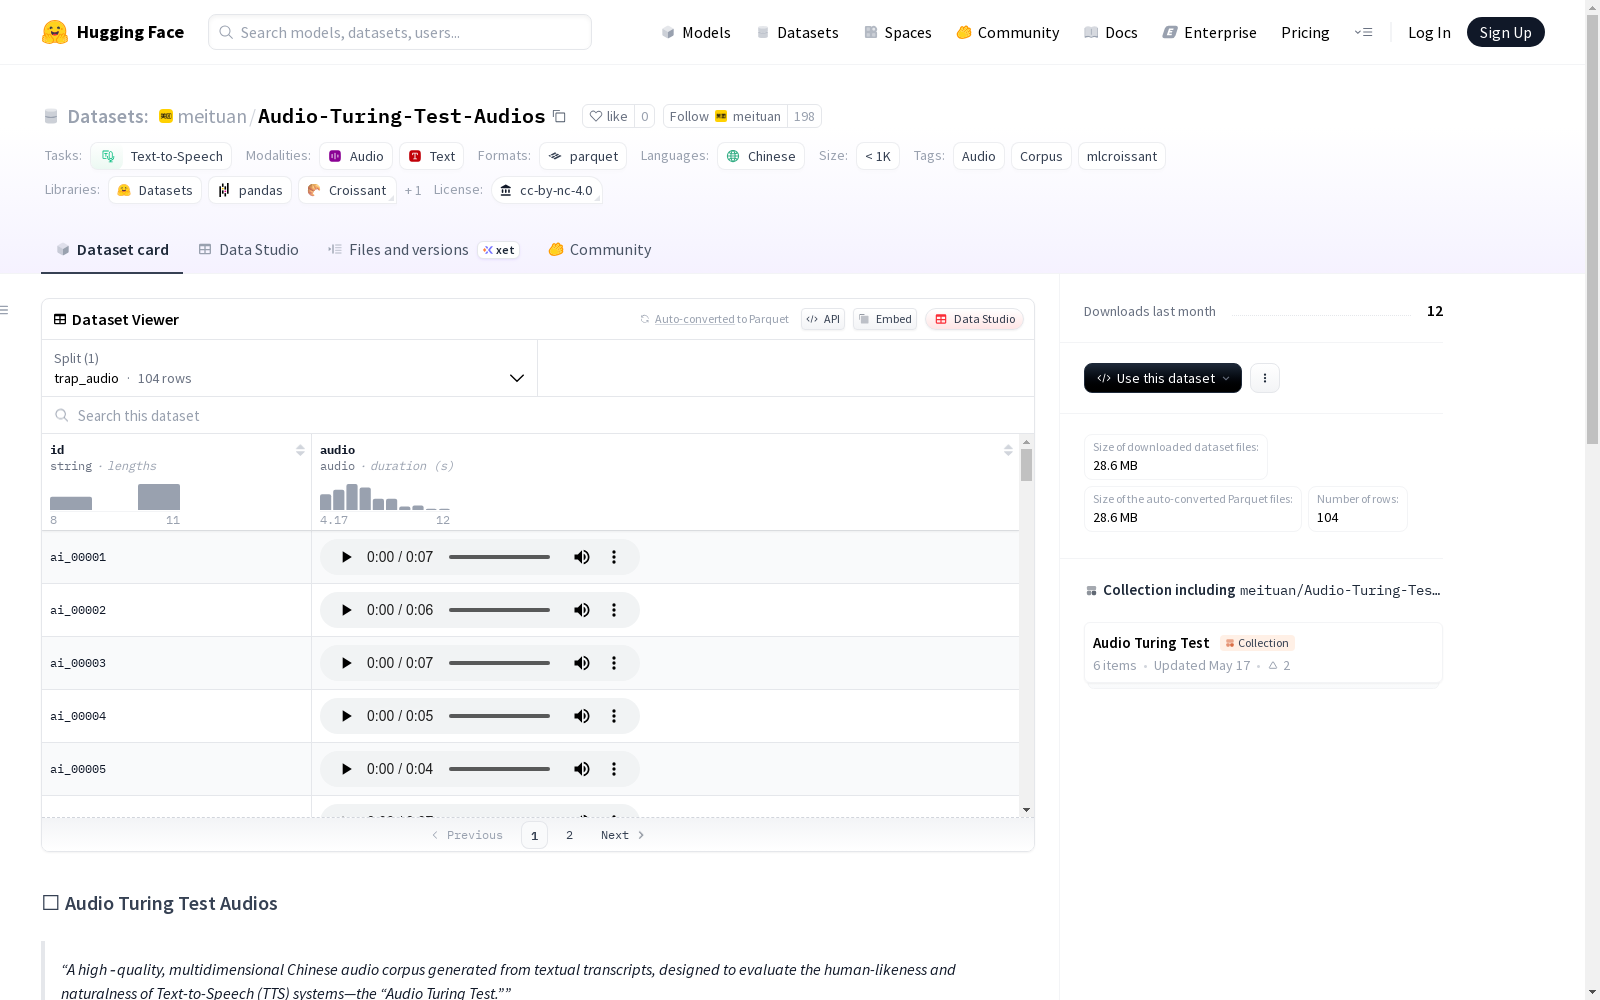Viewport: 1600px width, 1000px height.
Task: Select the parquet format tag
Action: click(583, 156)
